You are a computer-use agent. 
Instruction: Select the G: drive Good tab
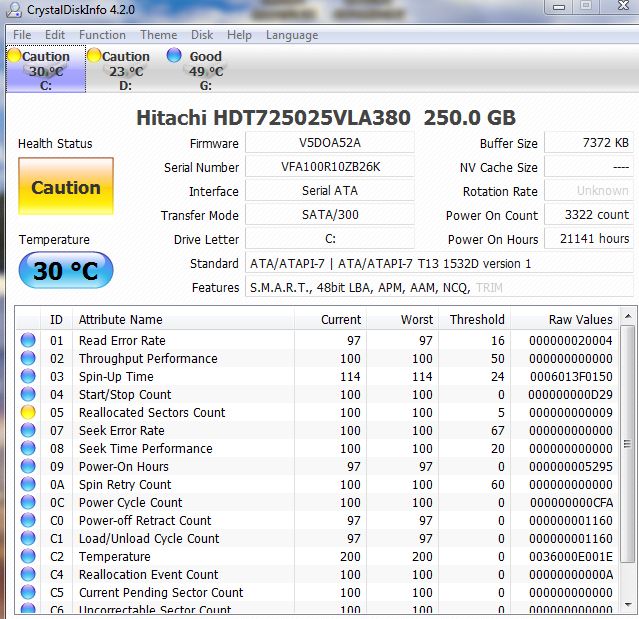coord(205,69)
